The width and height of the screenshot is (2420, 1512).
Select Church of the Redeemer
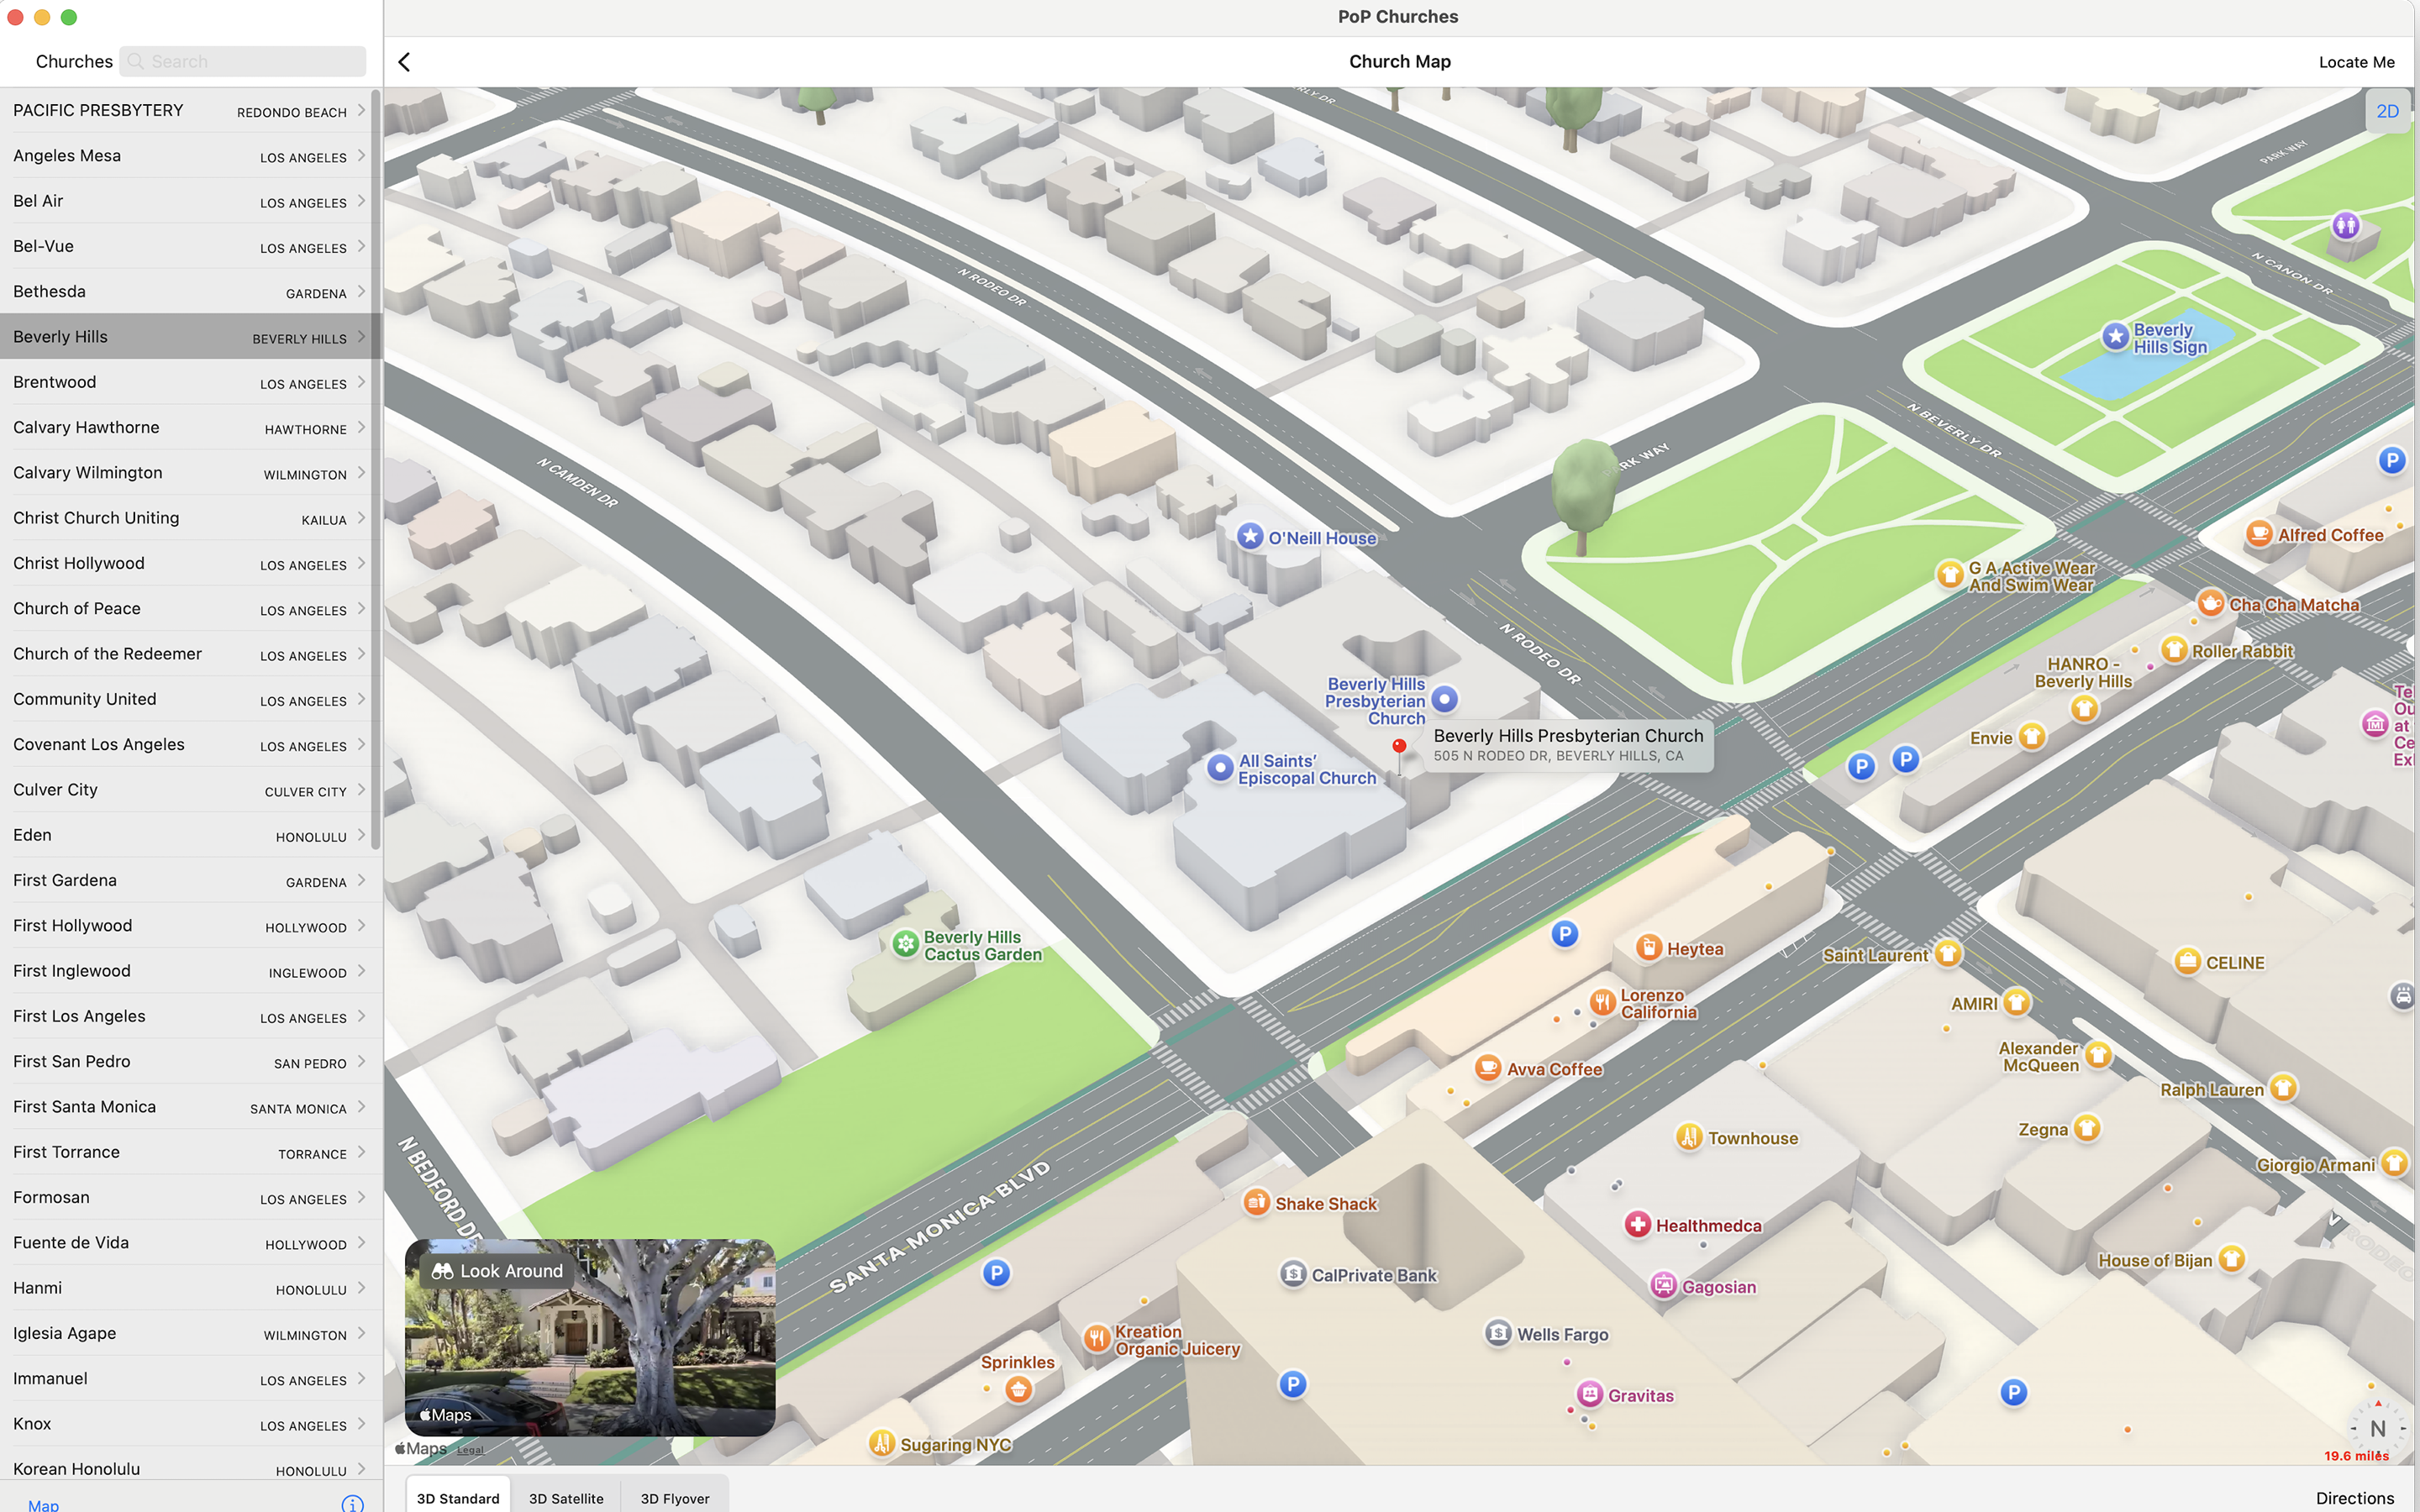pos(190,653)
